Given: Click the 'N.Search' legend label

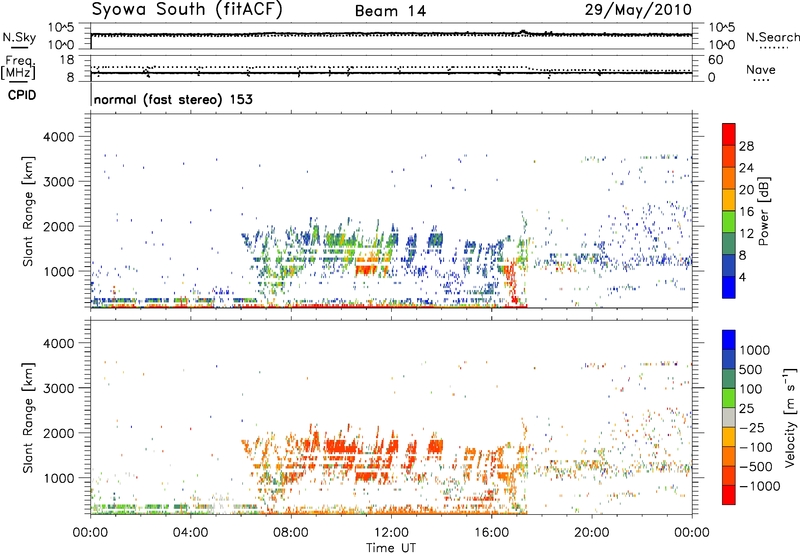Looking at the screenshot, I should (x=772, y=37).
